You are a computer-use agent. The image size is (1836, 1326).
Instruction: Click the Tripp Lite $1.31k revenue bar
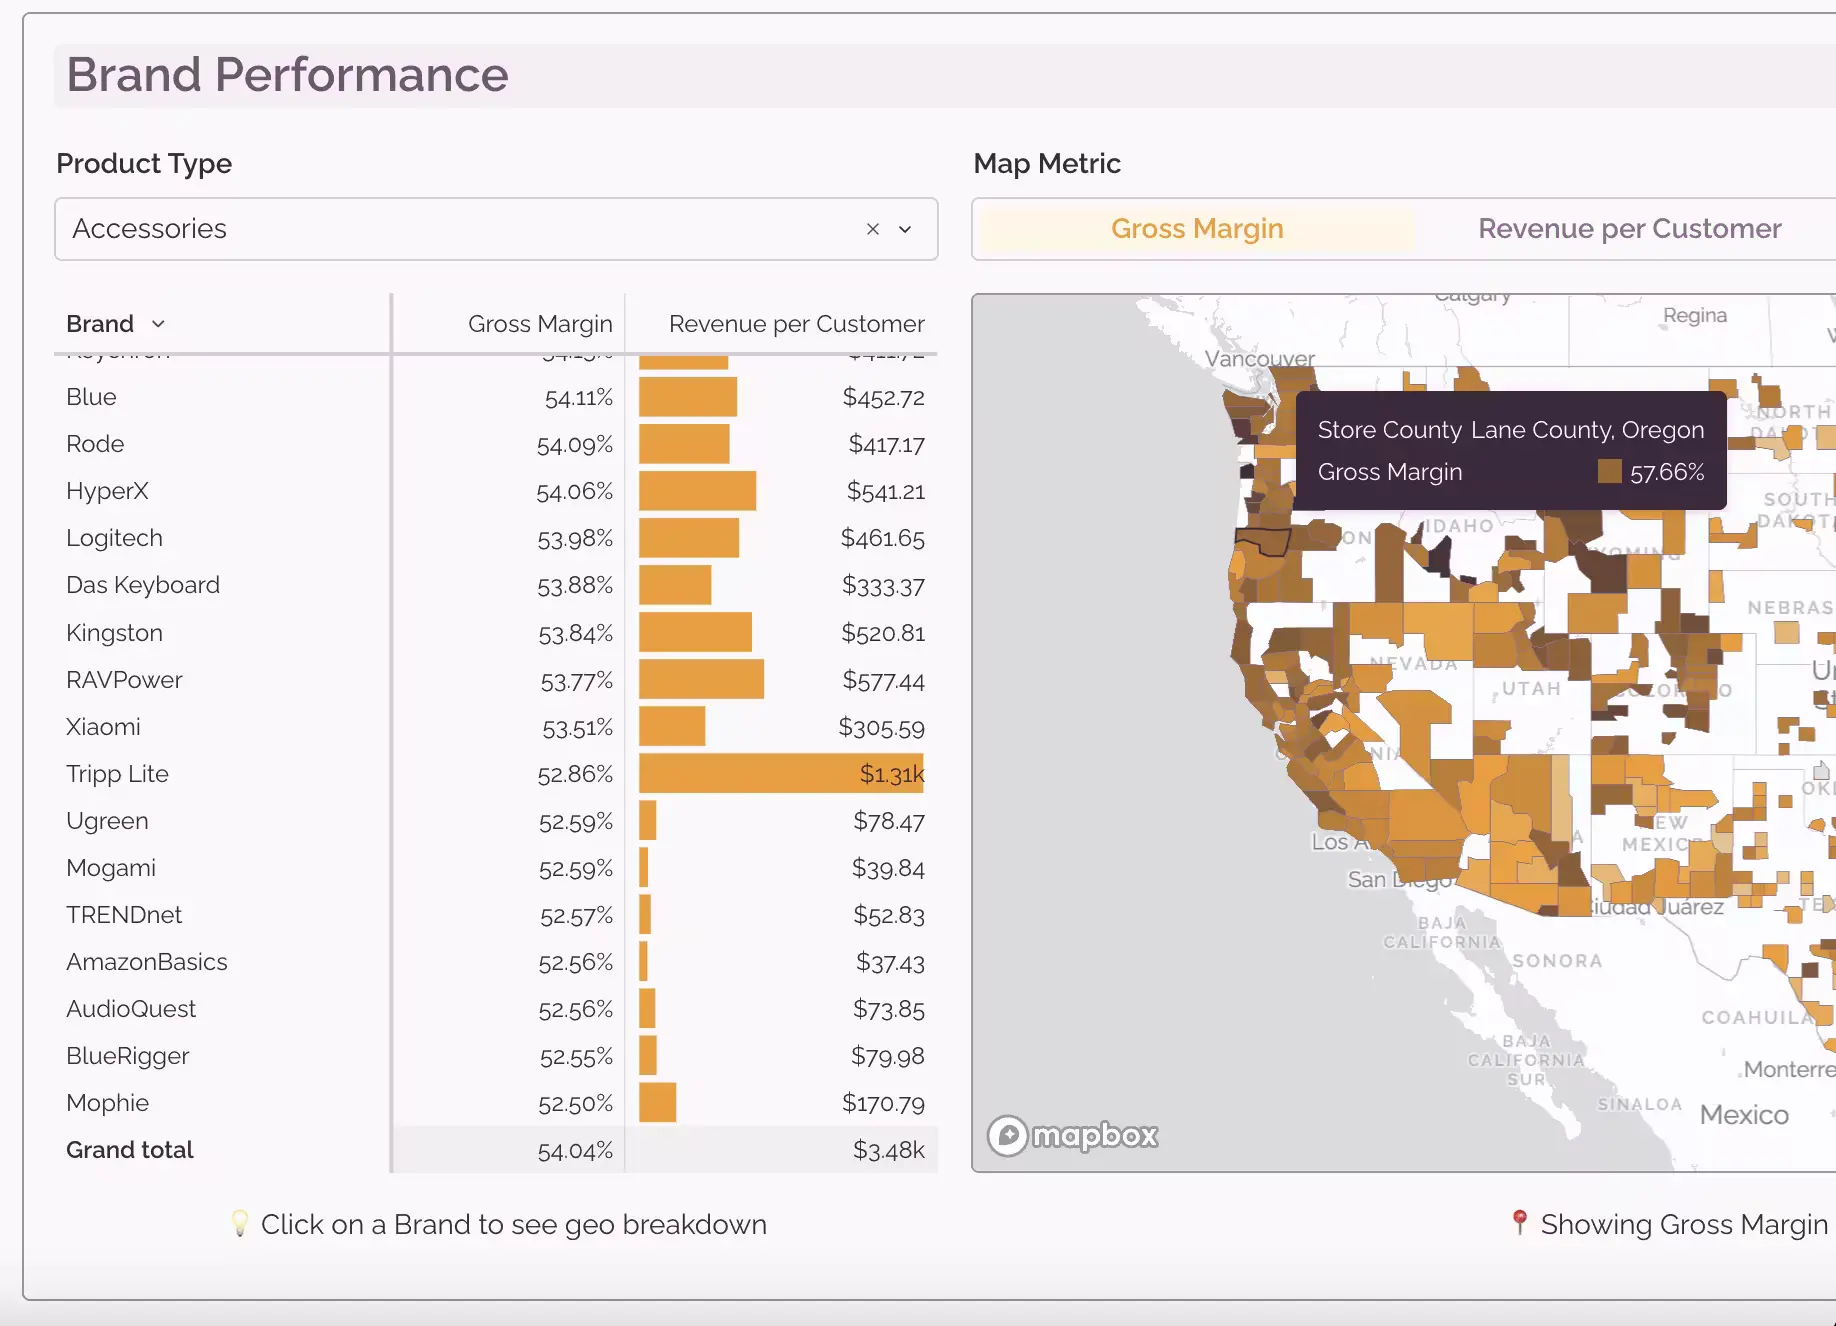pyautogui.click(x=781, y=774)
